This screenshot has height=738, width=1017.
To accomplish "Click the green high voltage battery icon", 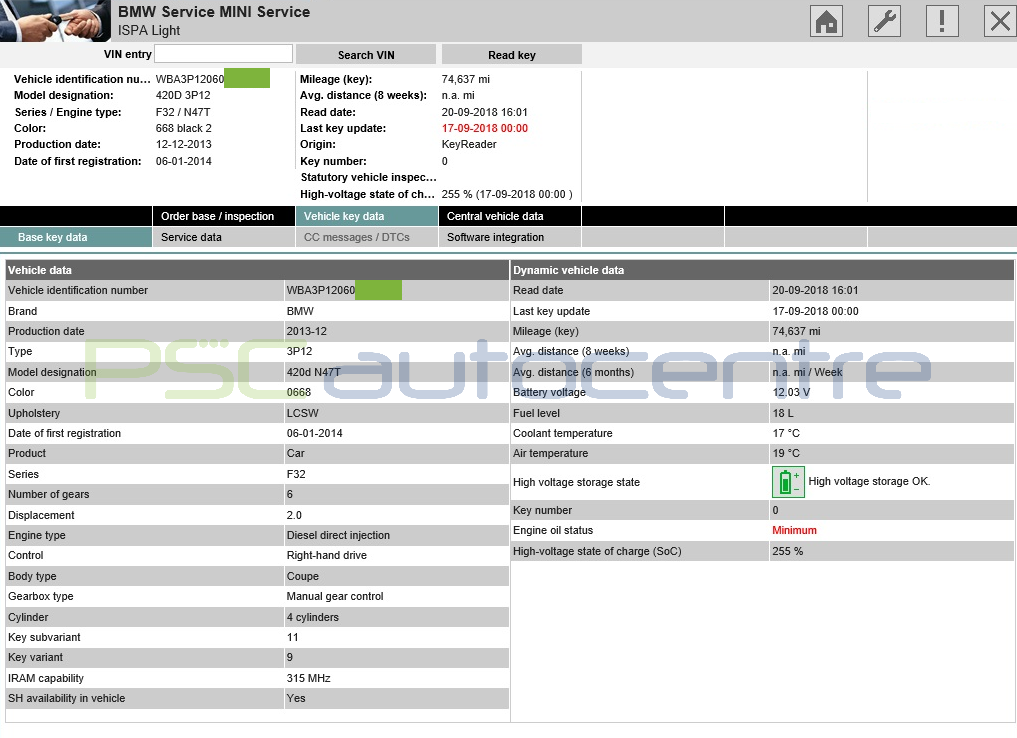I will tap(787, 481).
